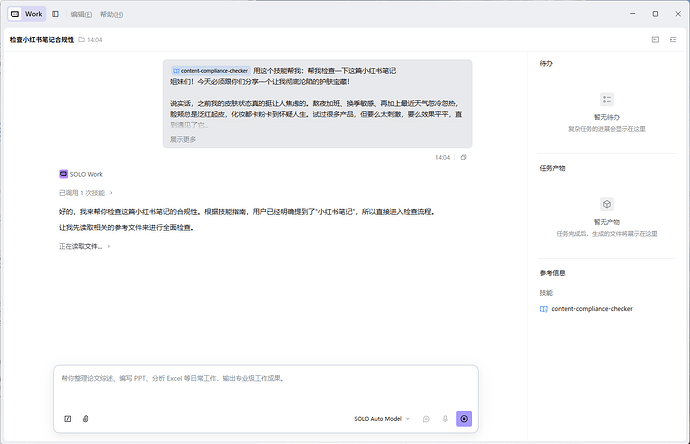Click the Work mode button
690x444 pixels.
27,14
